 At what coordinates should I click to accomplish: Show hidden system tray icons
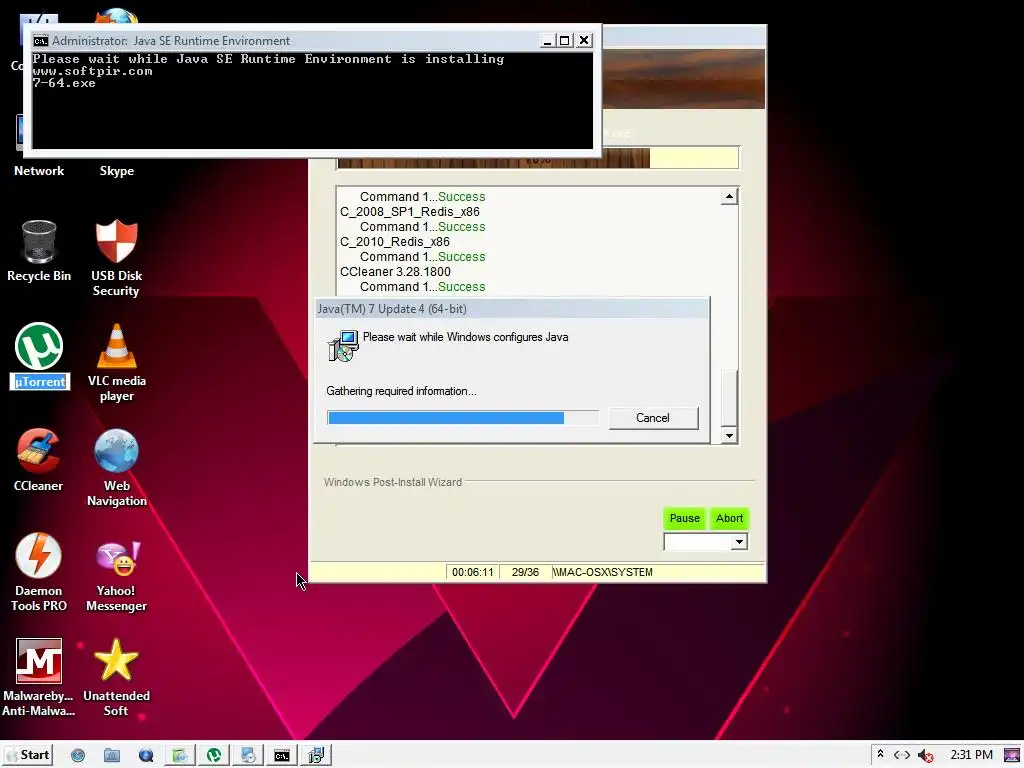880,754
